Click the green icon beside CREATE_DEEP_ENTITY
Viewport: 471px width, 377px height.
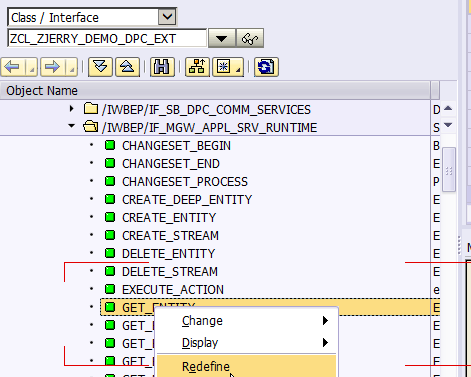tap(110, 199)
